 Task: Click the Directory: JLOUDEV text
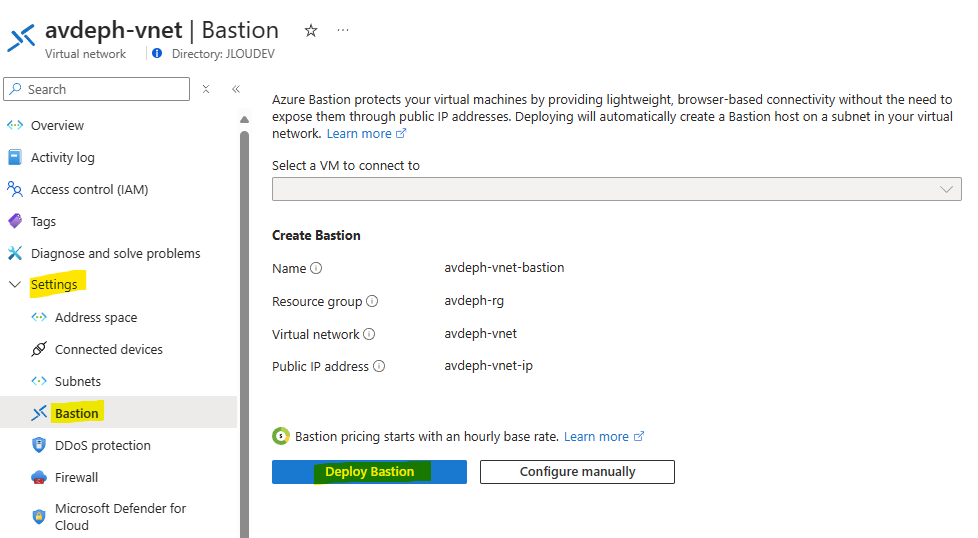click(223, 54)
